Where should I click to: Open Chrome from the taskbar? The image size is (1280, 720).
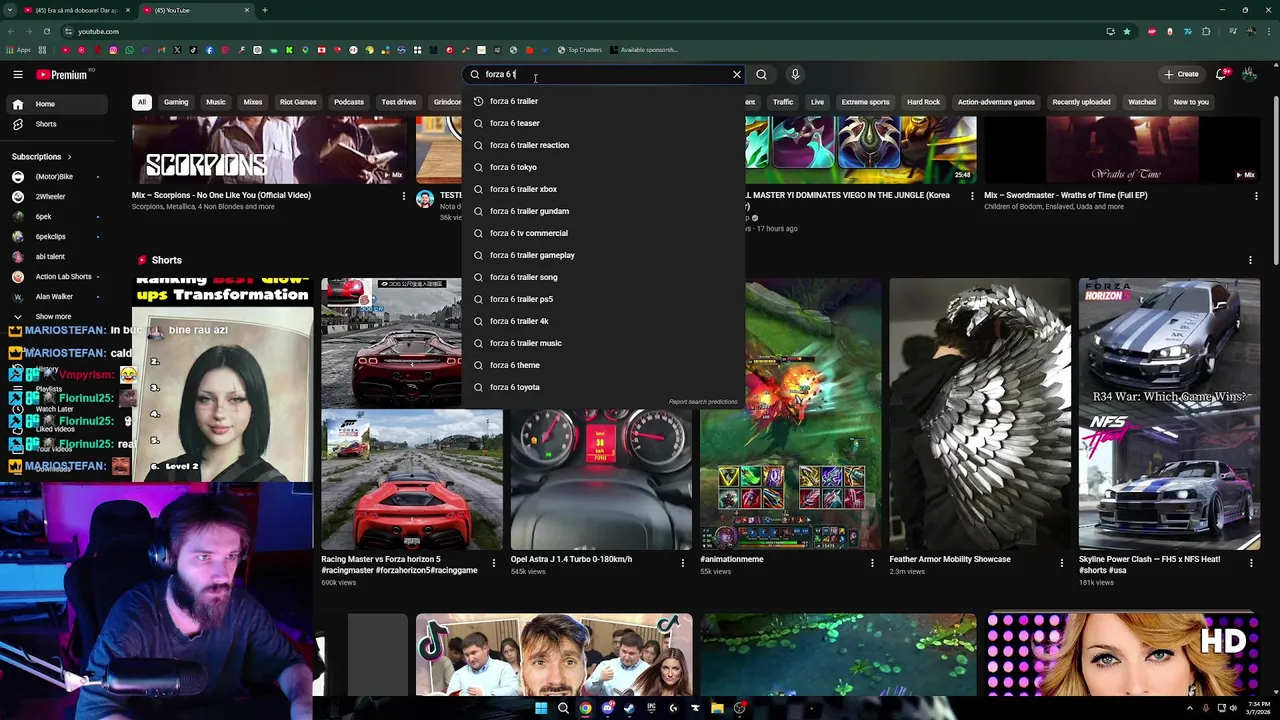pos(585,708)
